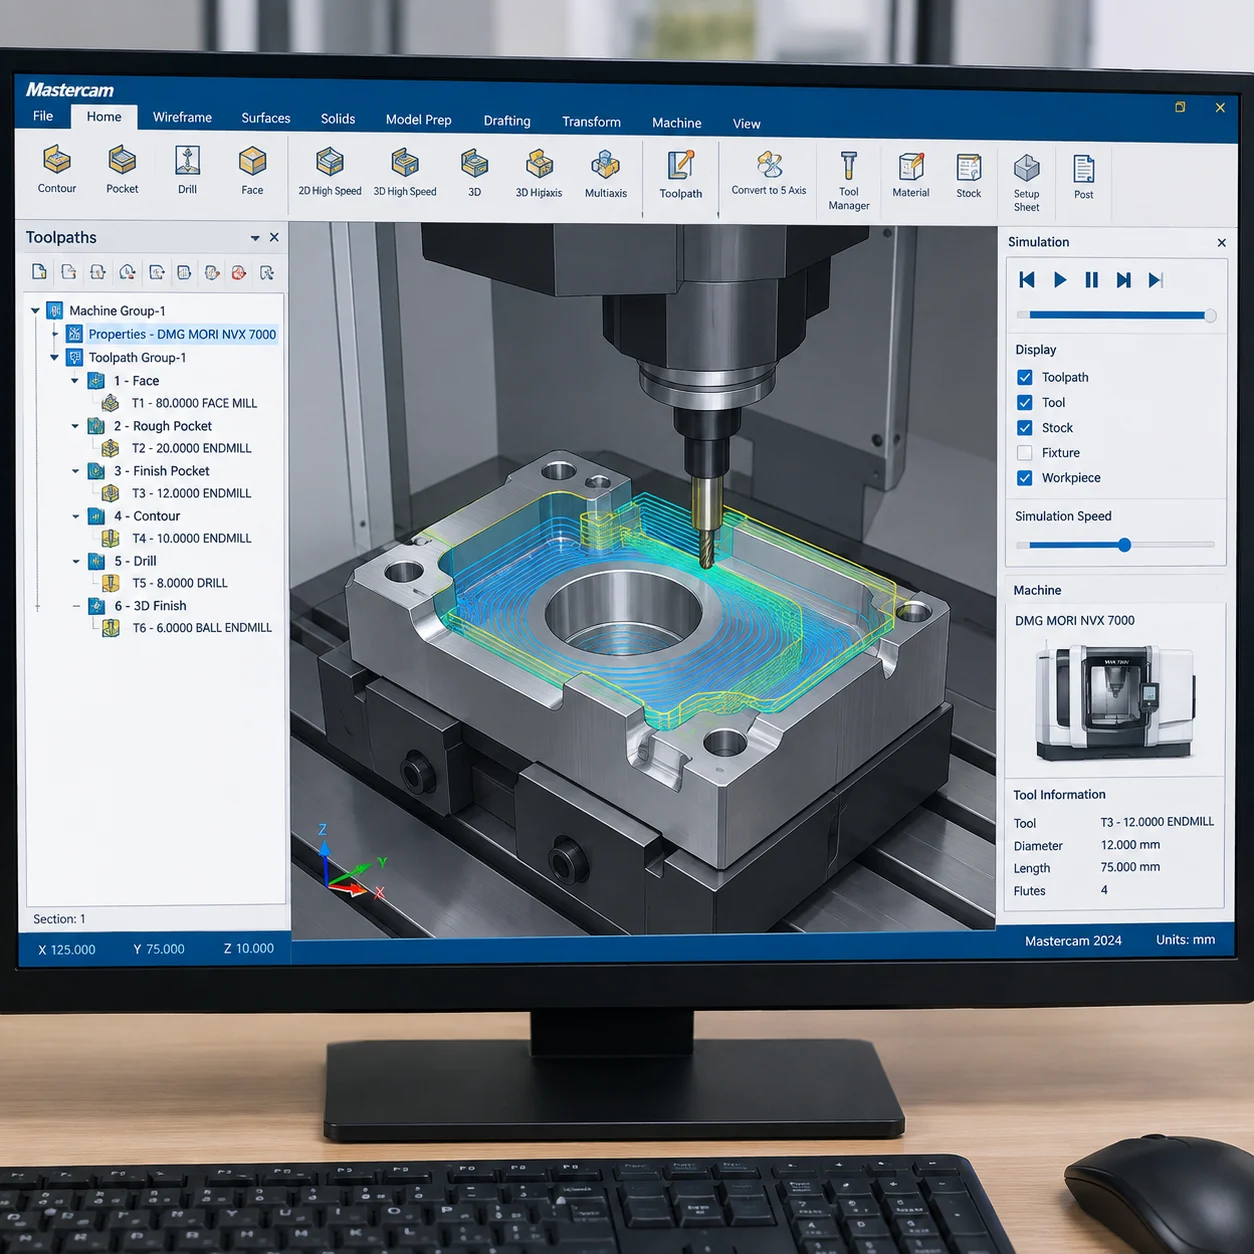
Task: Open the Toolpaths panel dropdown arrow
Action: click(x=255, y=238)
